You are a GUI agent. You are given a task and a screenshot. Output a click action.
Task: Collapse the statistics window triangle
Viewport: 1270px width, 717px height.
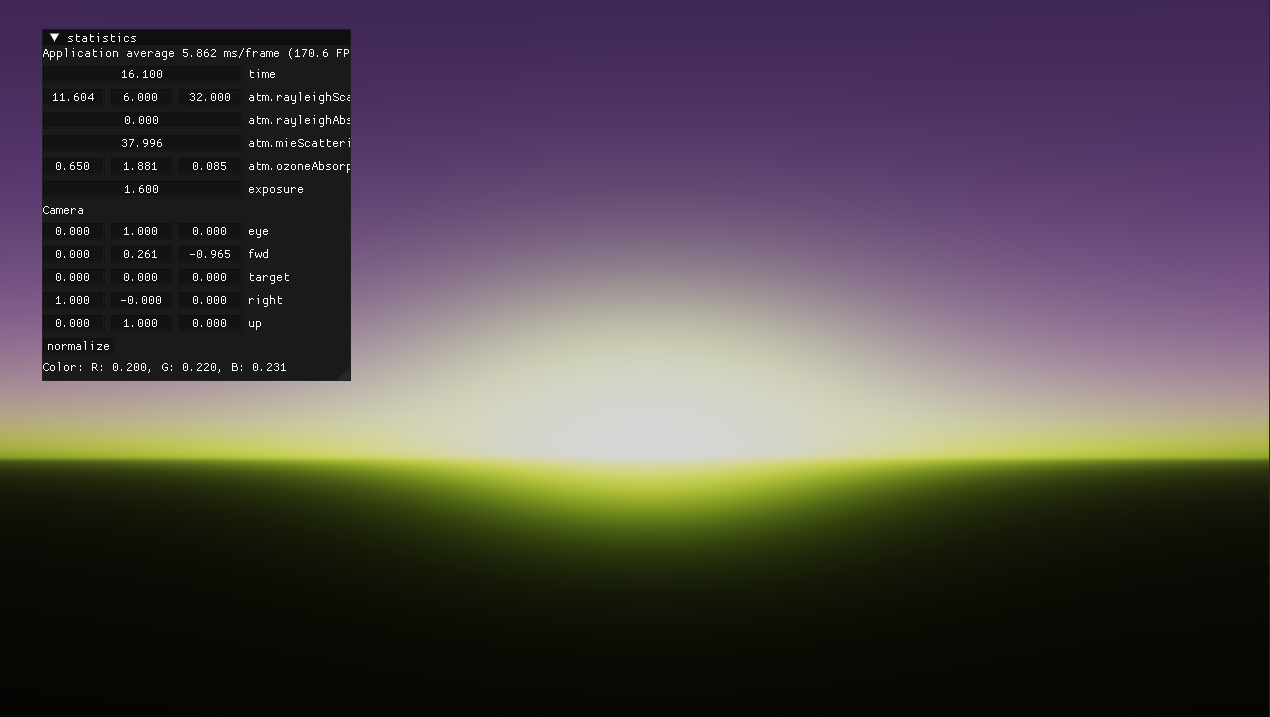(54, 38)
